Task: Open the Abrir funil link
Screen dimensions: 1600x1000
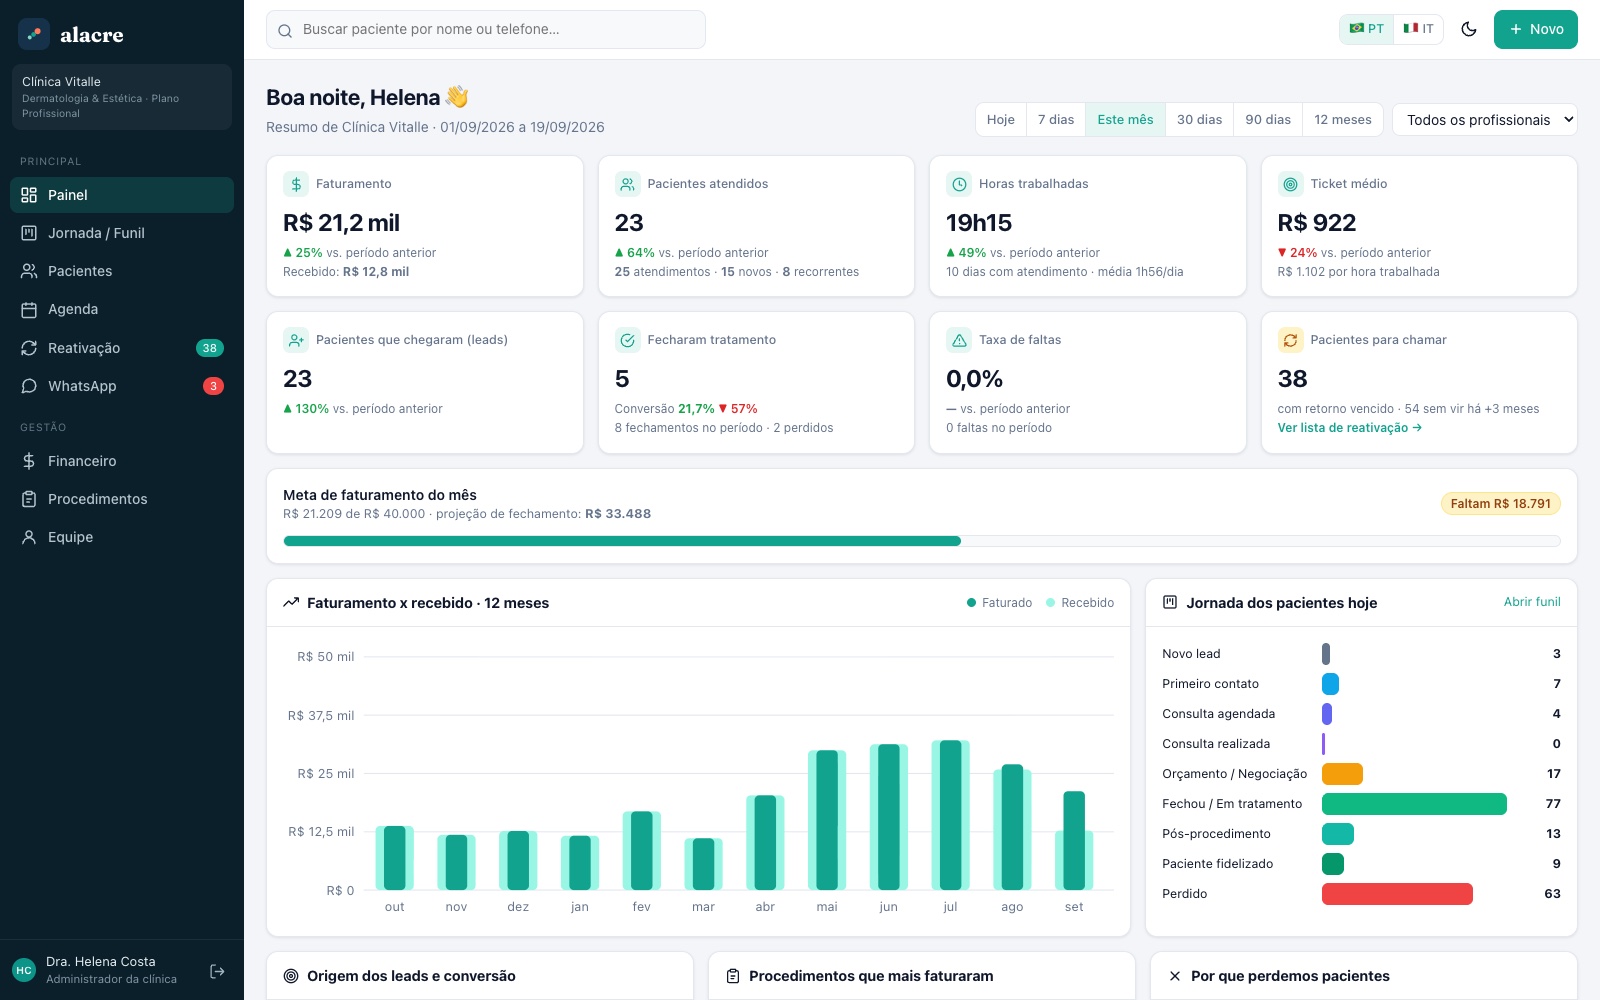Action: click(x=1532, y=602)
